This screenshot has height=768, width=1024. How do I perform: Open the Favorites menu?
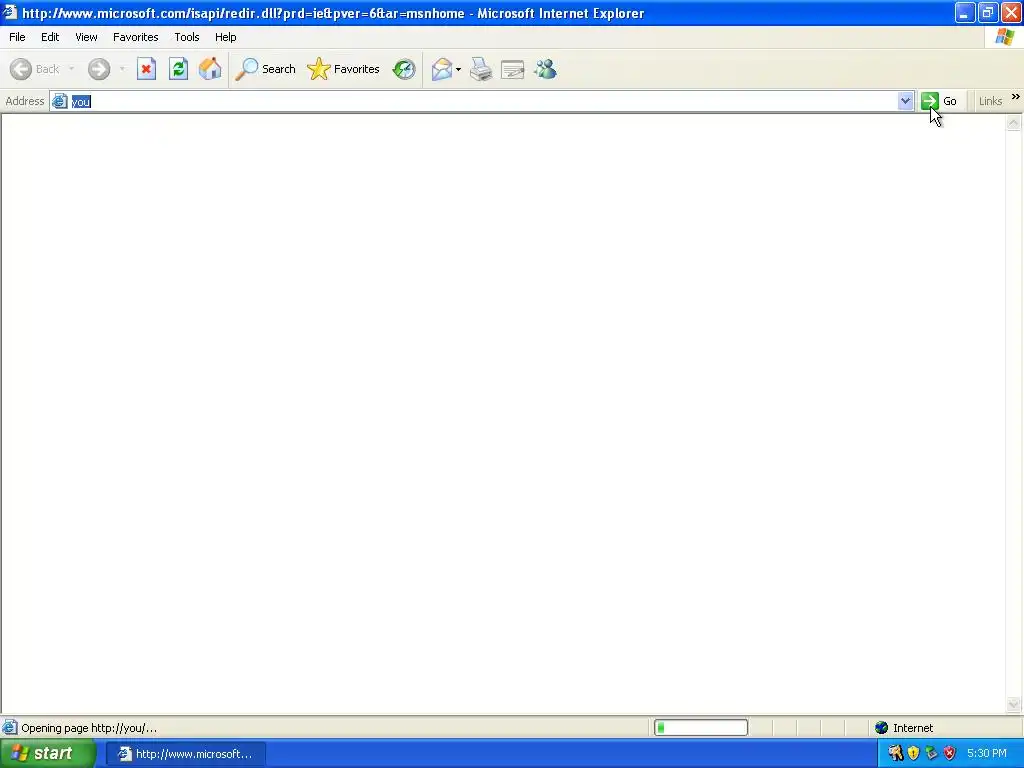[x=135, y=37]
